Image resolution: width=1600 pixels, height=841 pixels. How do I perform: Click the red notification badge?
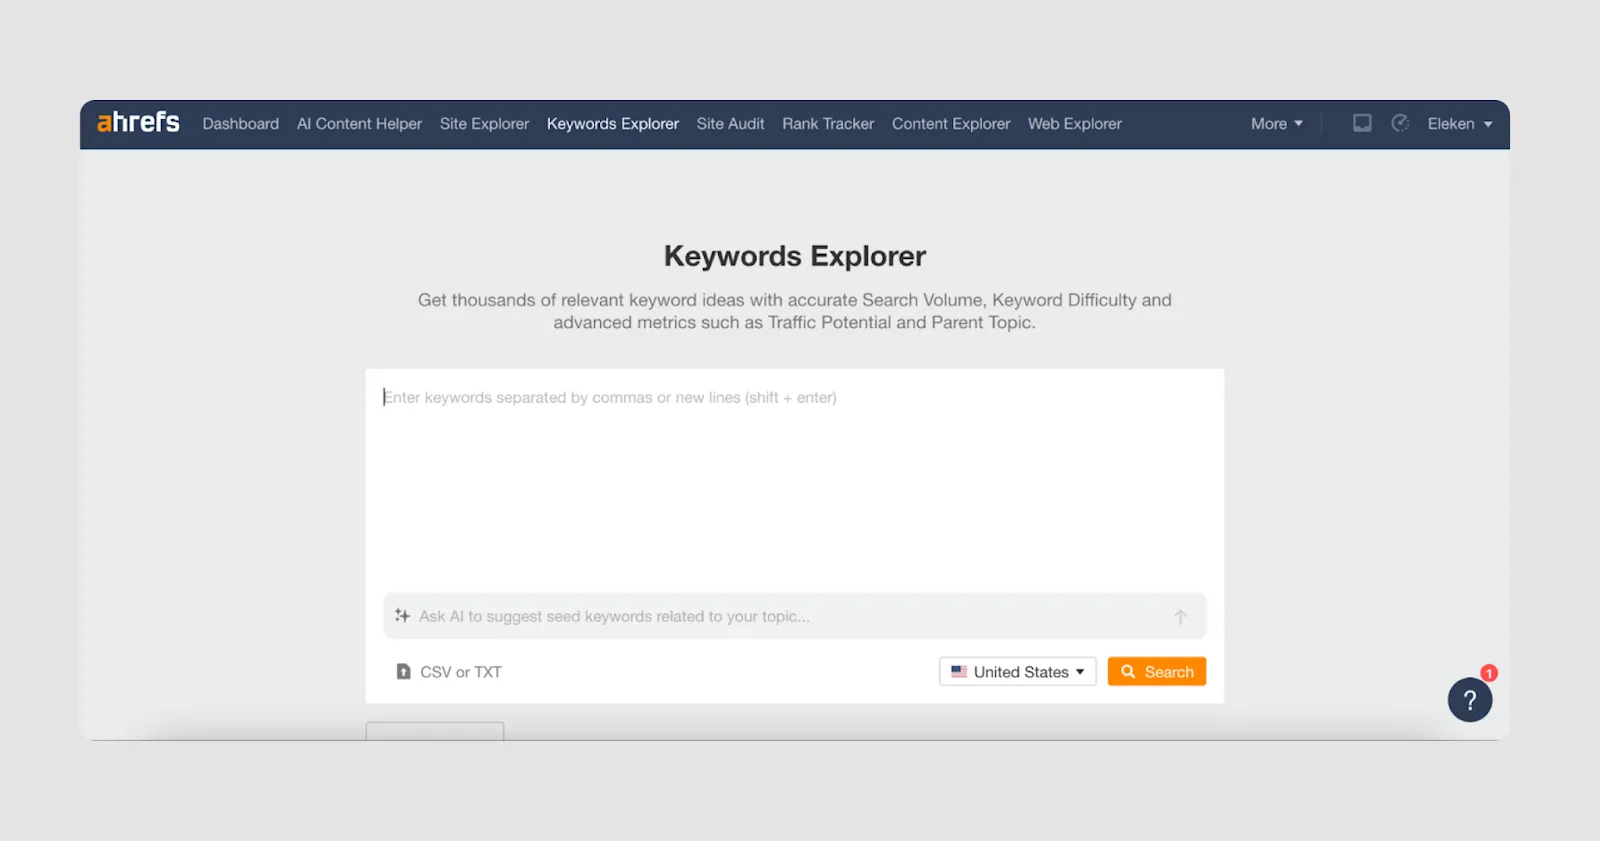click(1489, 673)
